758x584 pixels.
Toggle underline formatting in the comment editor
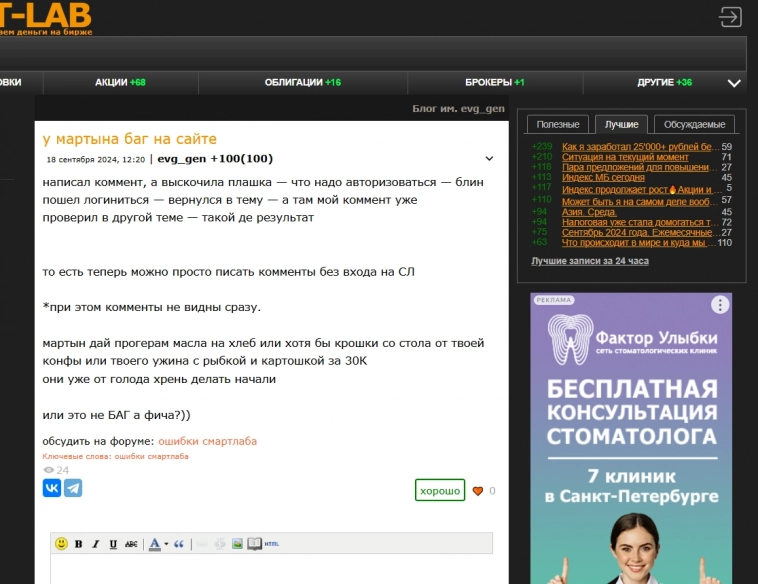point(113,544)
